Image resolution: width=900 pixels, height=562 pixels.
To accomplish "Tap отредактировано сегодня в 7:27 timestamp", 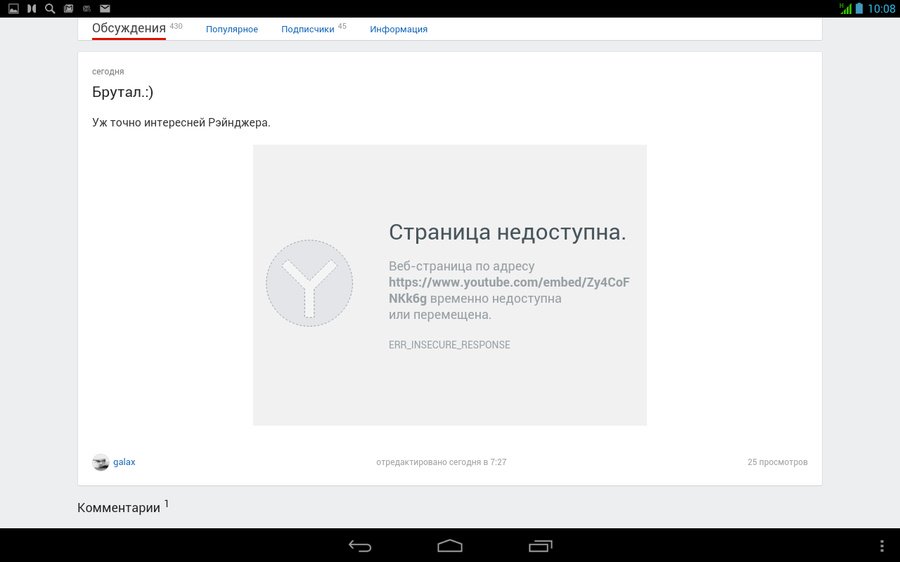I will (441, 462).
